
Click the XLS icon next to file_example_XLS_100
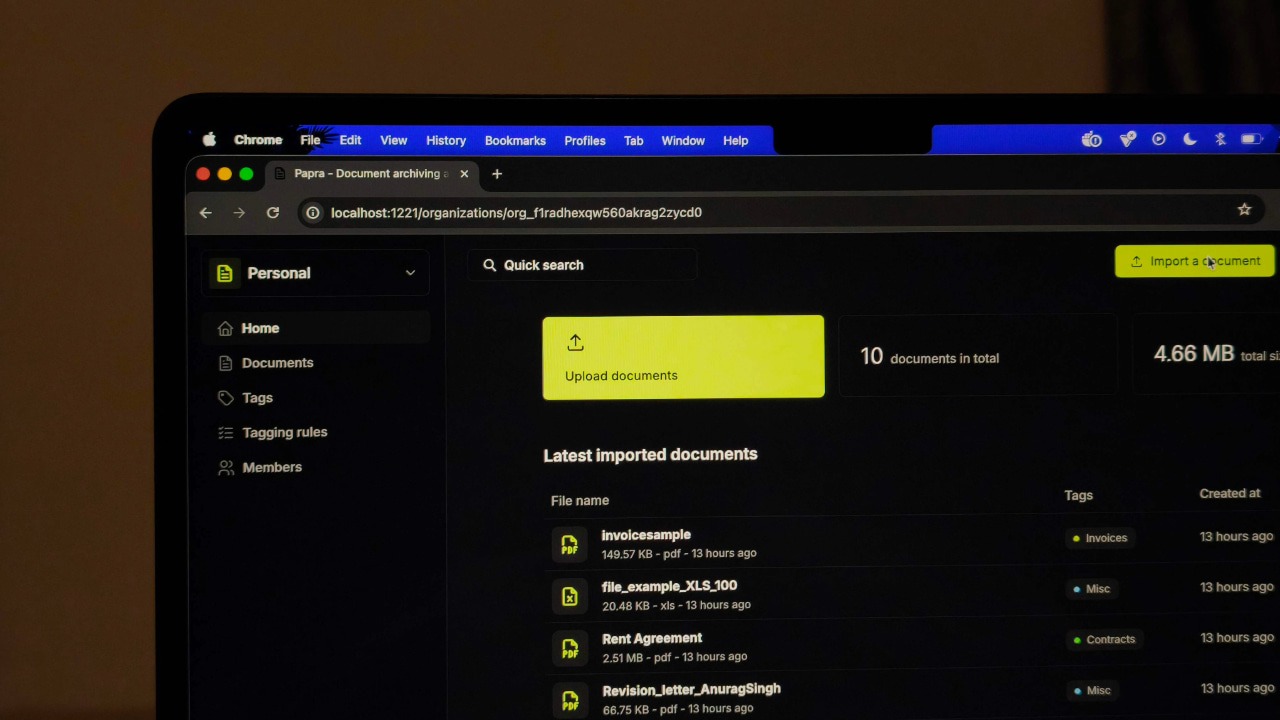pyautogui.click(x=569, y=596)
